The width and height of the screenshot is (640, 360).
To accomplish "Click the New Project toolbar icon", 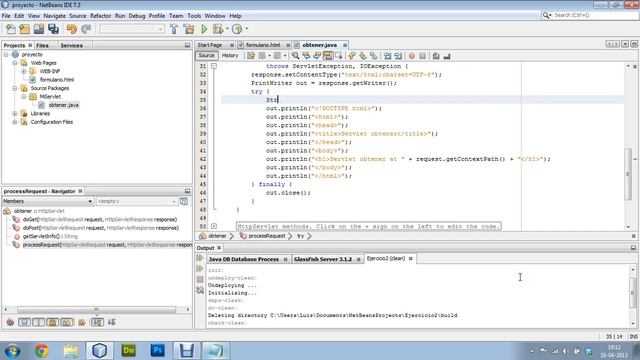I will point(24,29).
